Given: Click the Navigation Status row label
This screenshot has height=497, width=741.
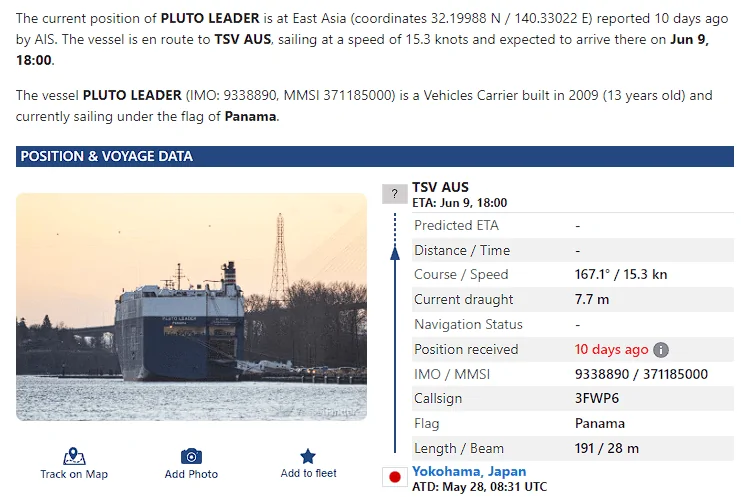Looking at the screenshot, I should [x=468, y=325].
